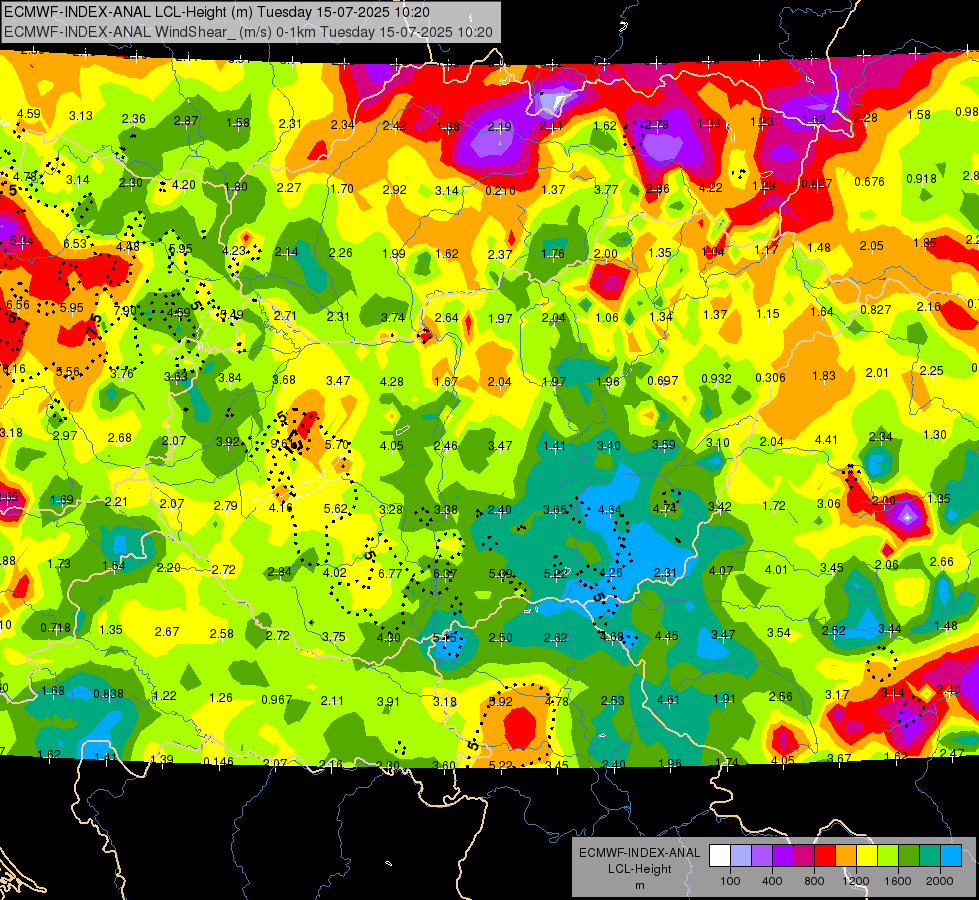Click wind shear value 6.56
The image size is (979, 900).
coord(18,305)
